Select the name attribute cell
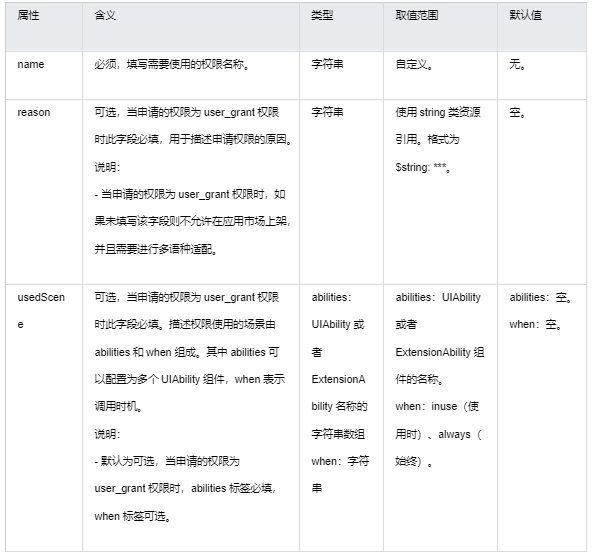 point(44,75)
